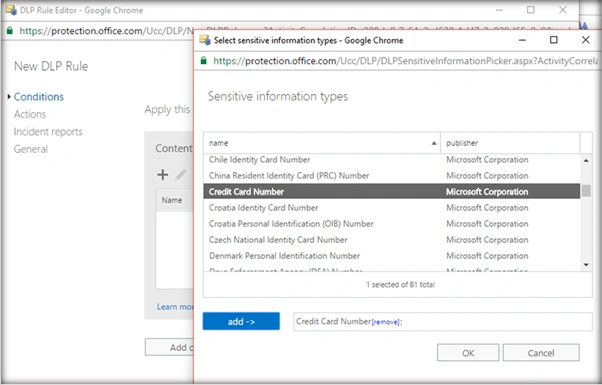Screen dimensions: 602x385
Task: Select Croatia Identity Card Number row
Action: (392, 208)
